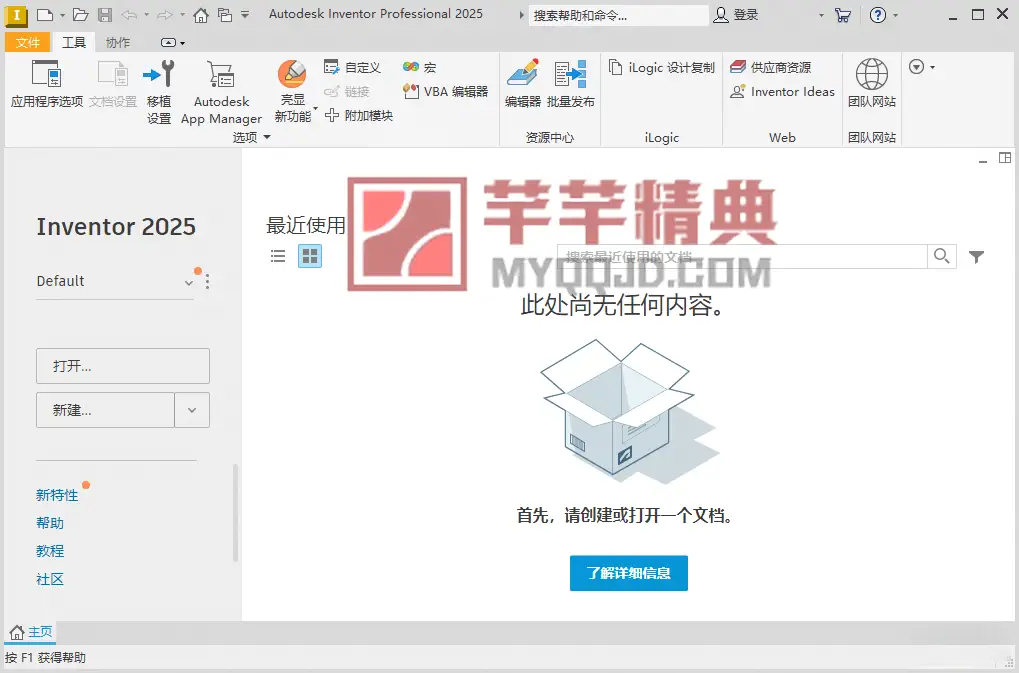Click the 搜索最近使用的文档 search box

(742, 256)
